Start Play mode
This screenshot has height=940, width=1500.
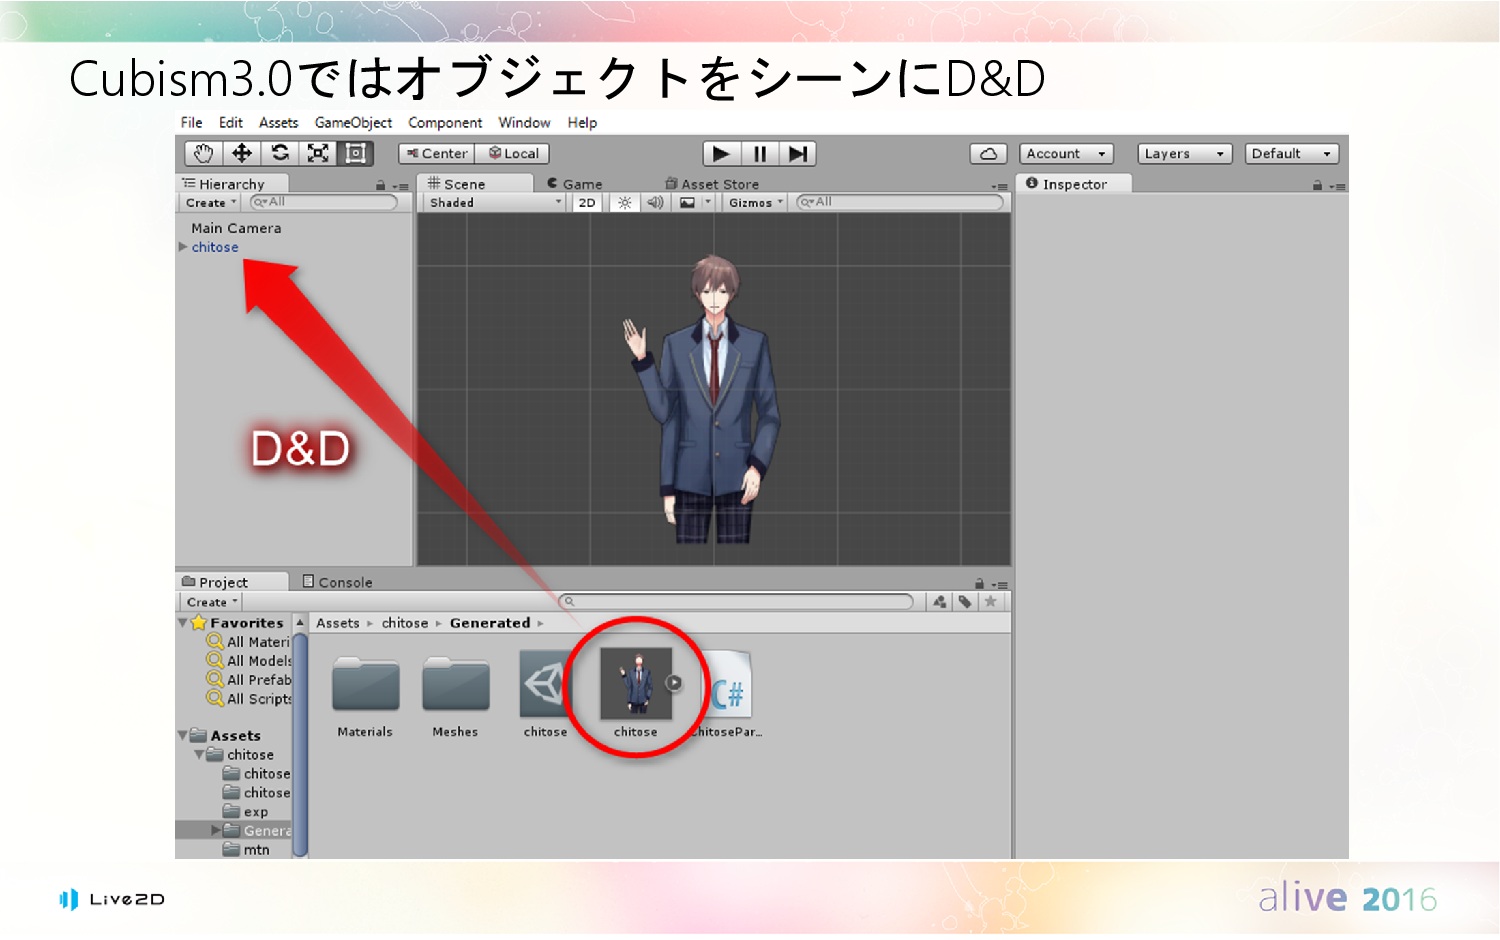(721, 154)
